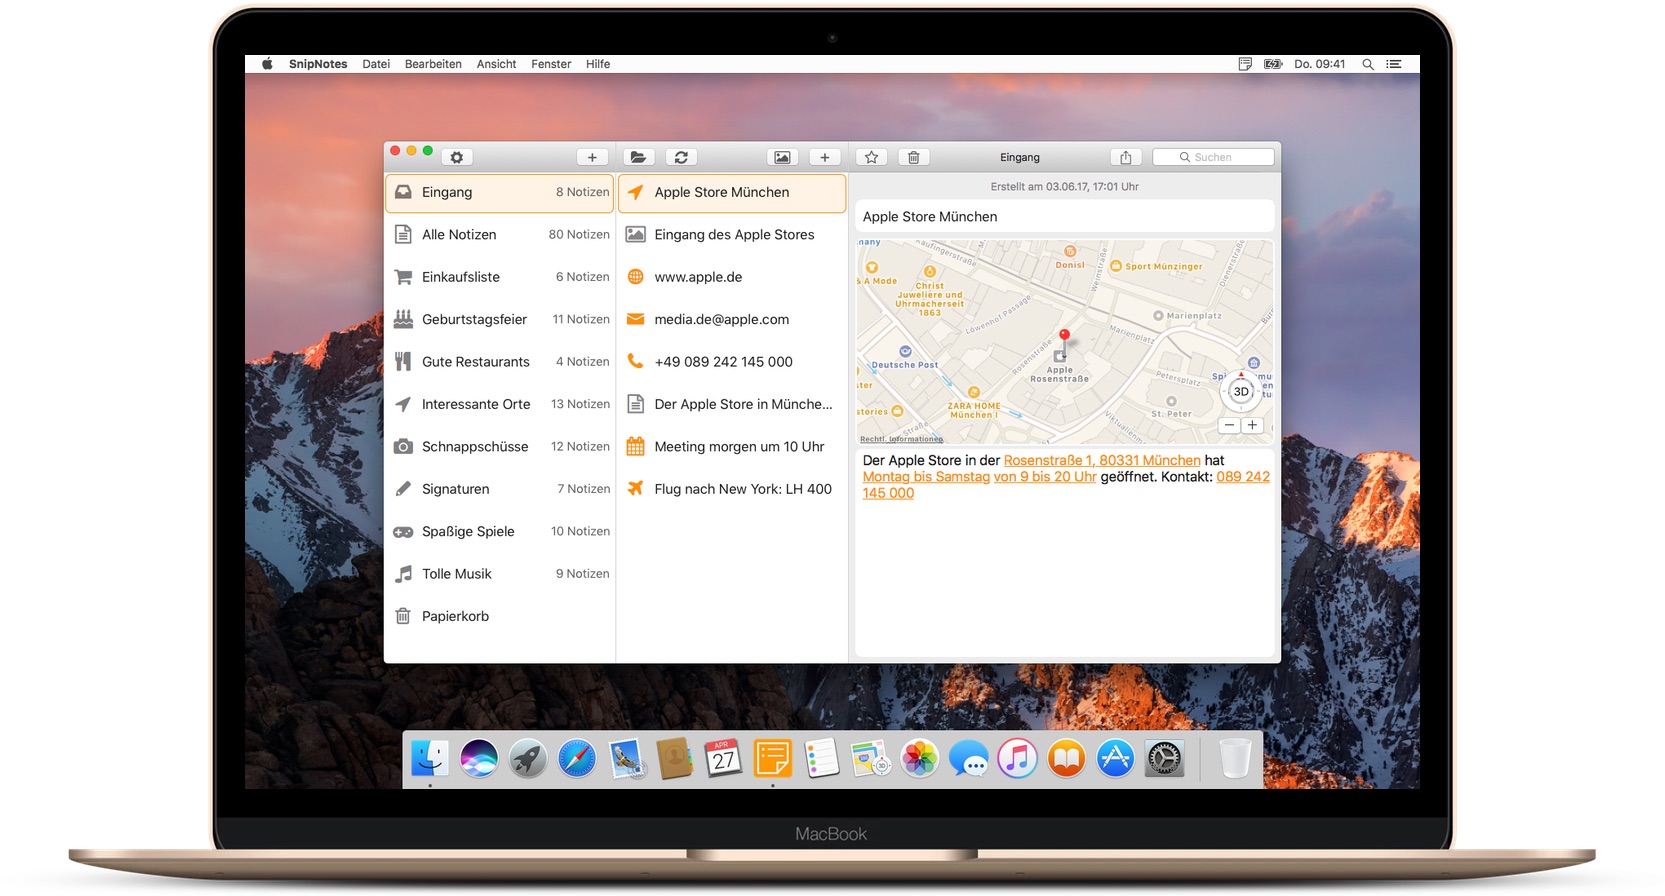Click the note title field Apple Store München
Screen dimensions: 1665x896
(1064, 216)
